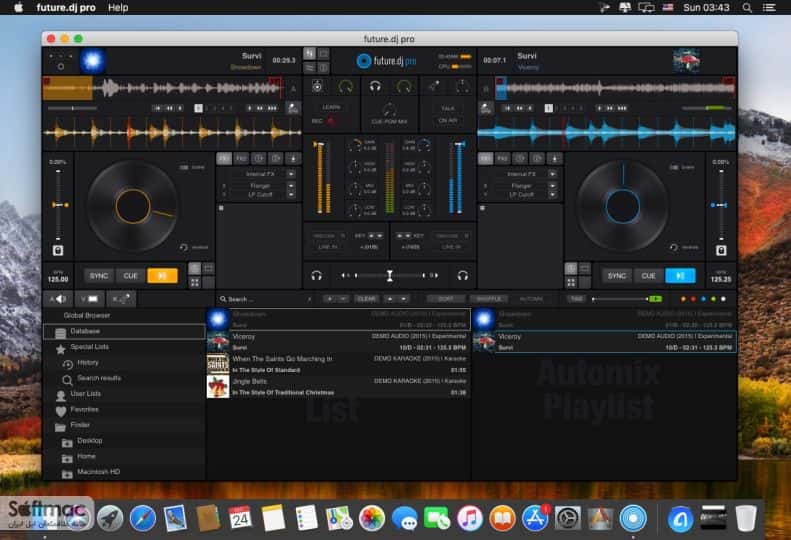Open the future.dj pro application menu
791x540 pixels.
pos(66,8)
